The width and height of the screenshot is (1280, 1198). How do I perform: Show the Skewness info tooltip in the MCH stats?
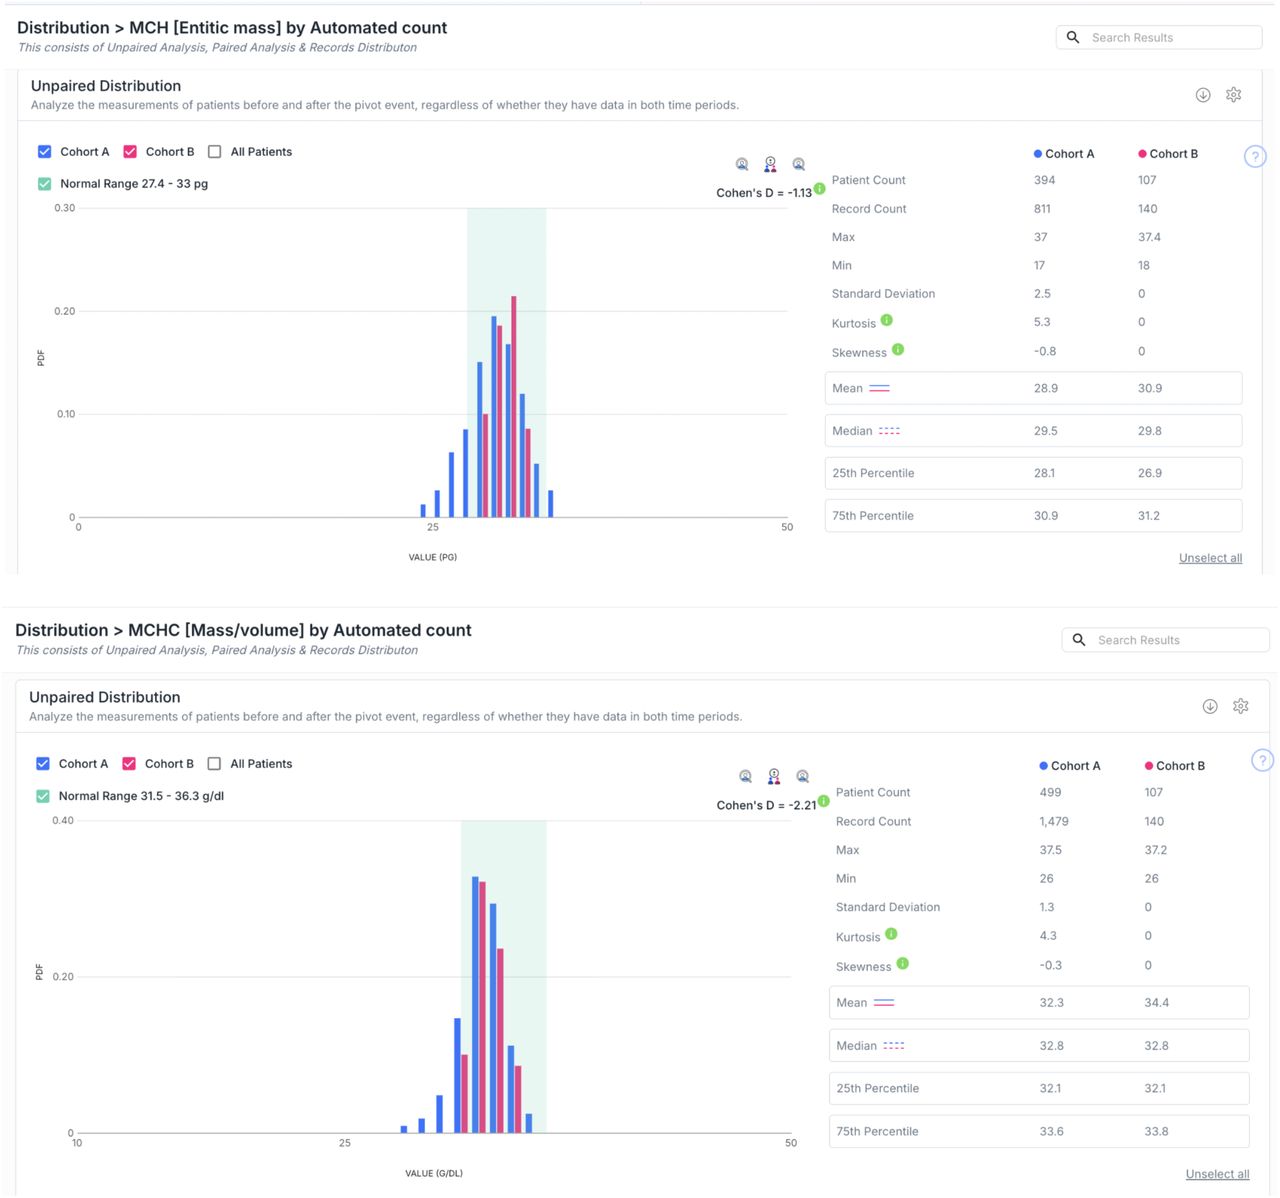click(898, 349)
